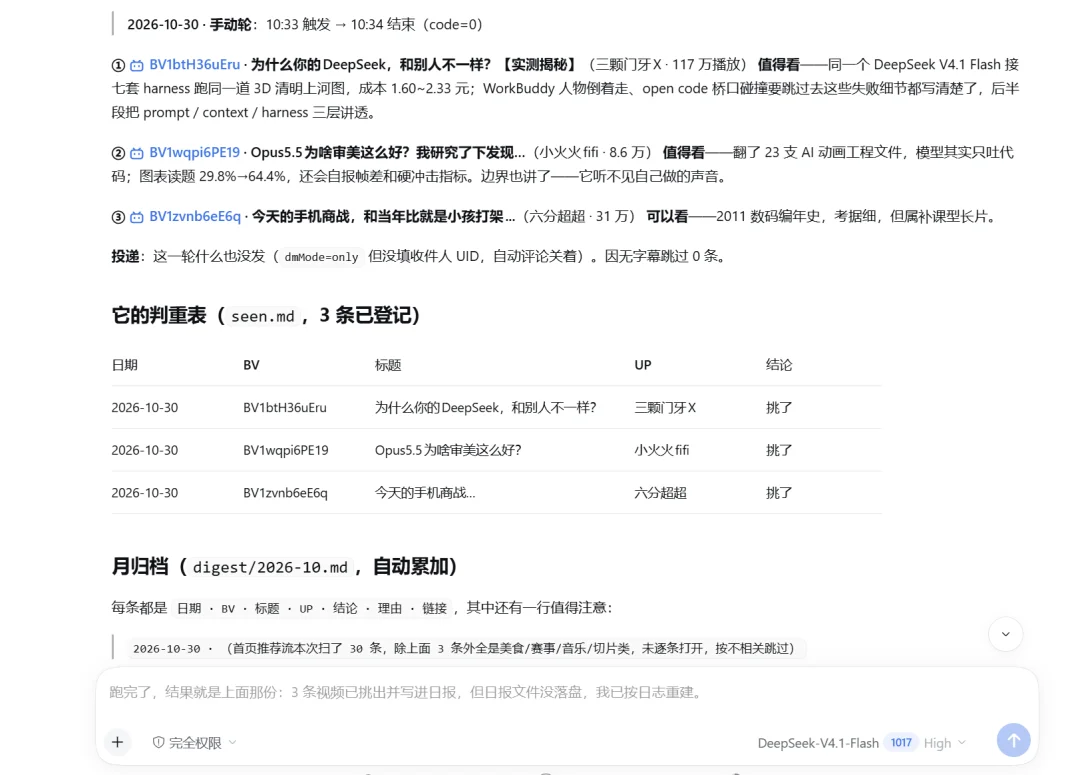Open the BV1wqpi6PE19 video link

tap(194, 152)
